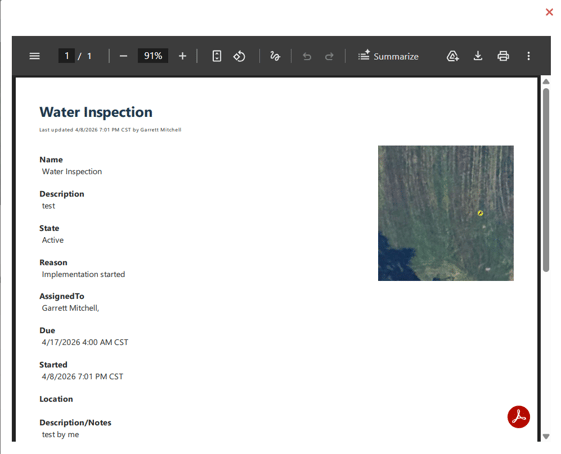The image size is (561, 454).
Task: Click the Description value 'test'
Action: pos(49,206)
